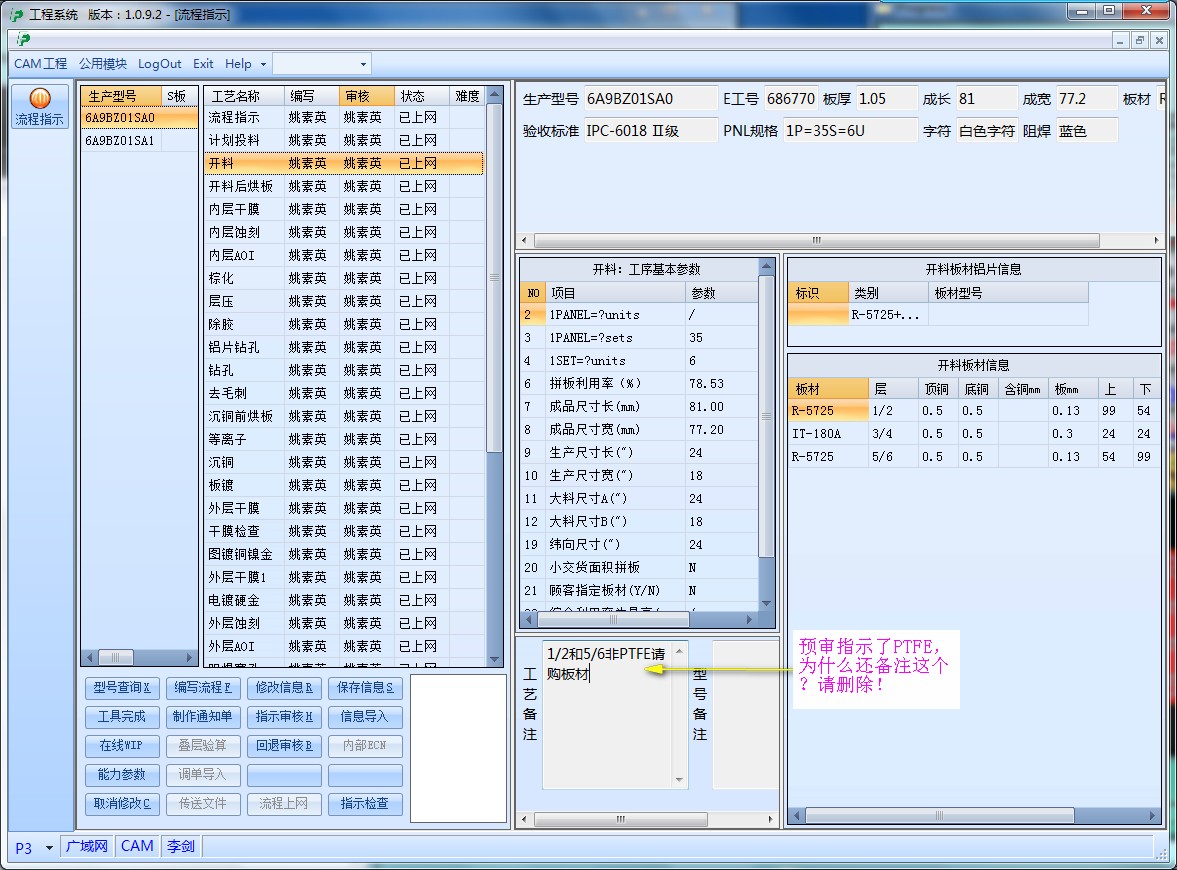Click the 型号查询 button
The width and height of the screenshot is (1177, 870).
pyautogui.click(x=122, y=688)
